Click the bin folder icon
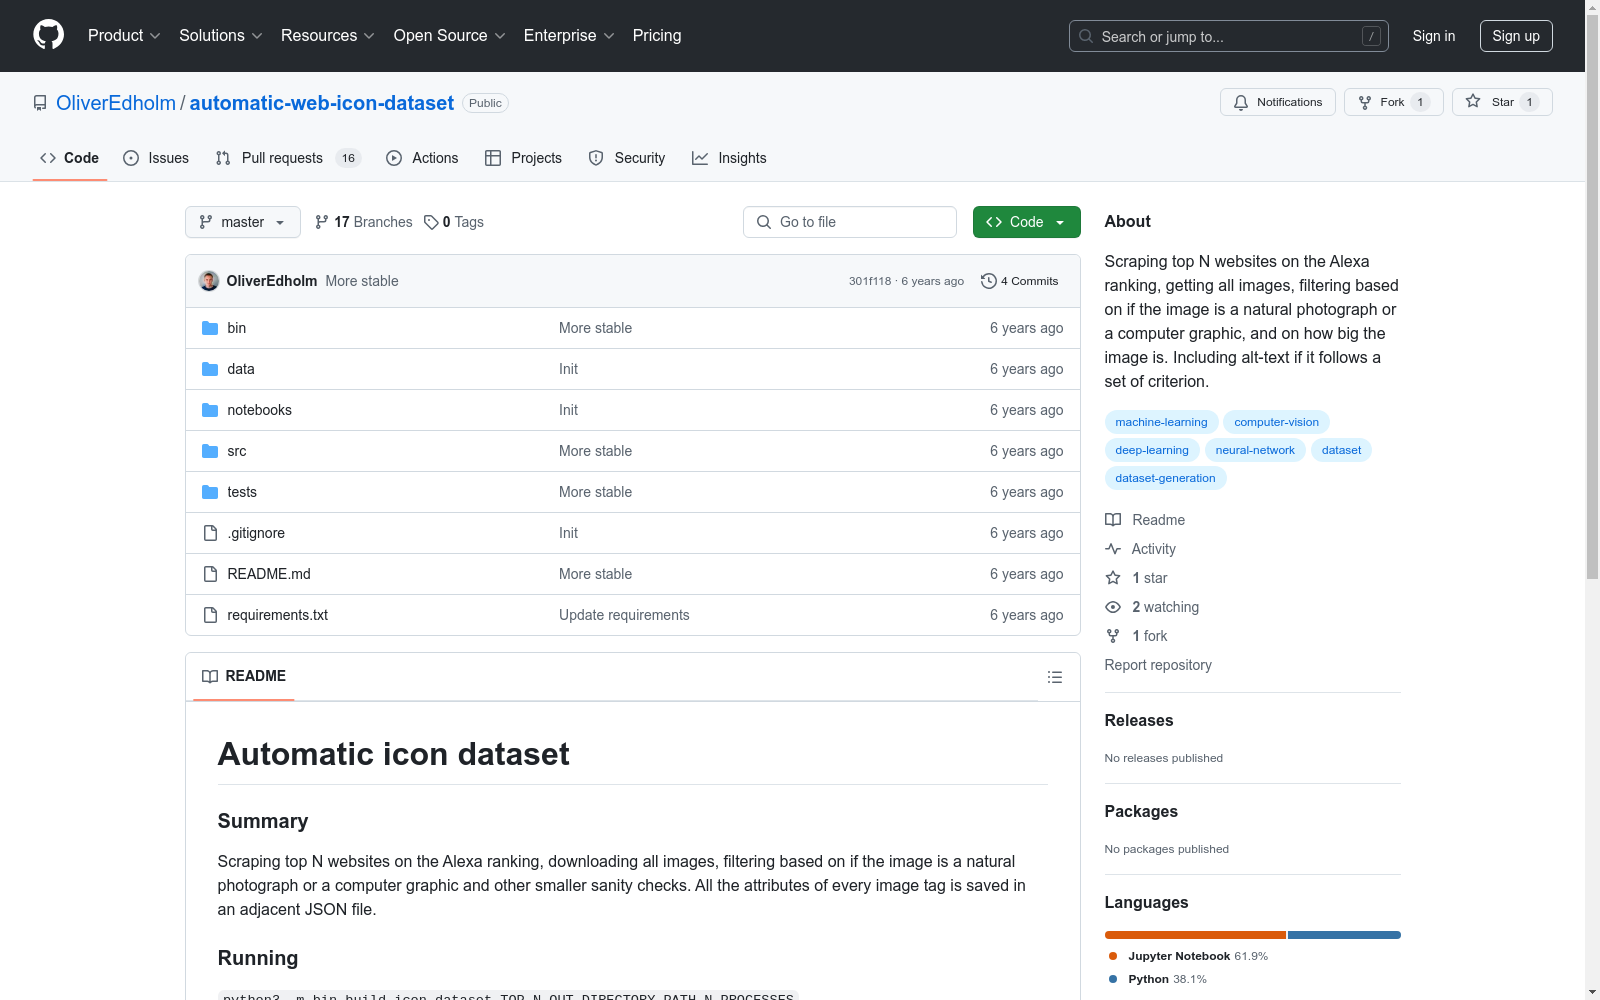This screenshot has height=1000, width=1600. pos(210,328)
